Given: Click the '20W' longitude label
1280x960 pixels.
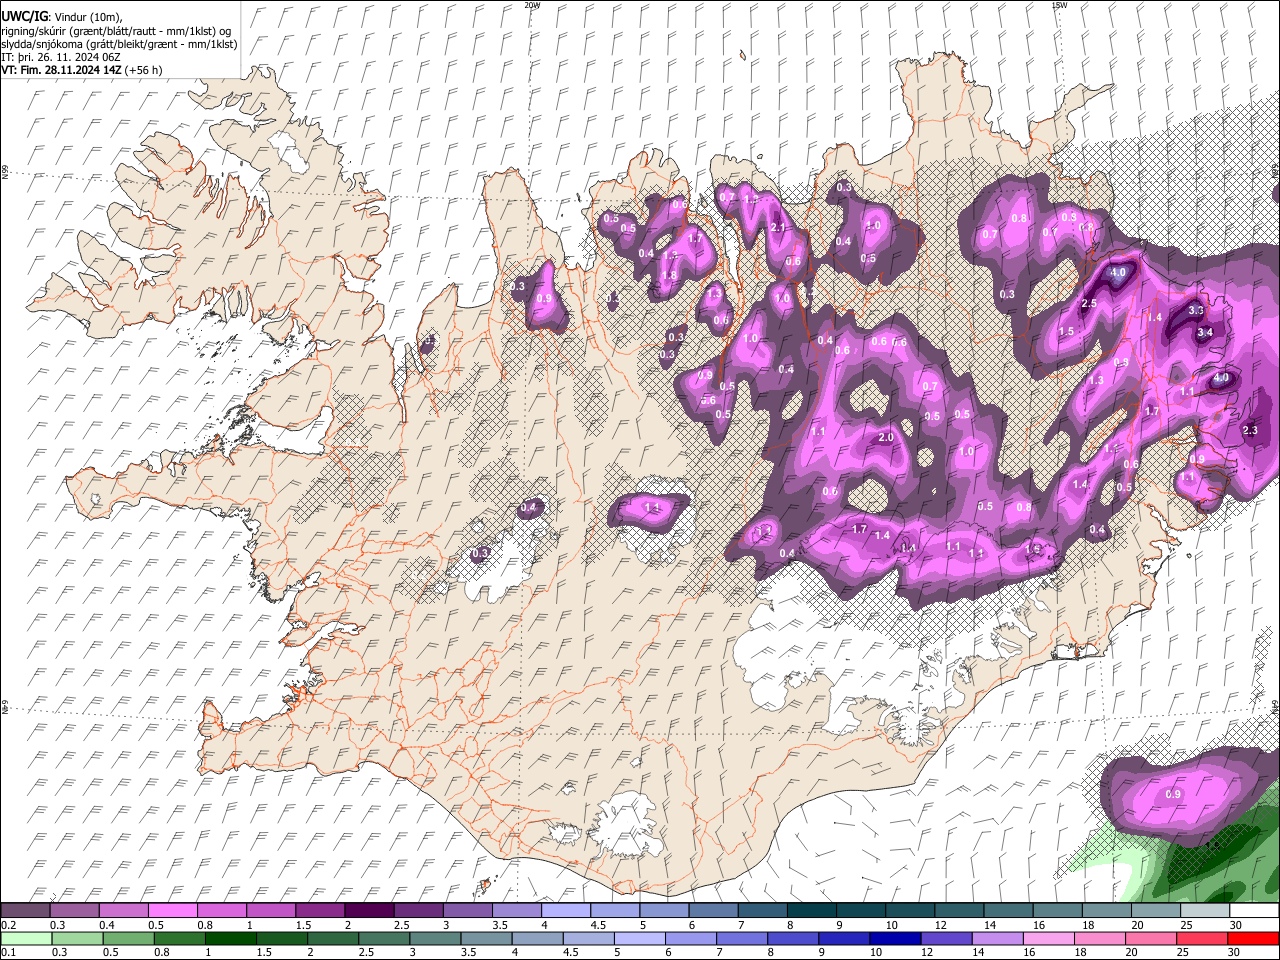Looking at the screenshot, I should tap(532, 5).
